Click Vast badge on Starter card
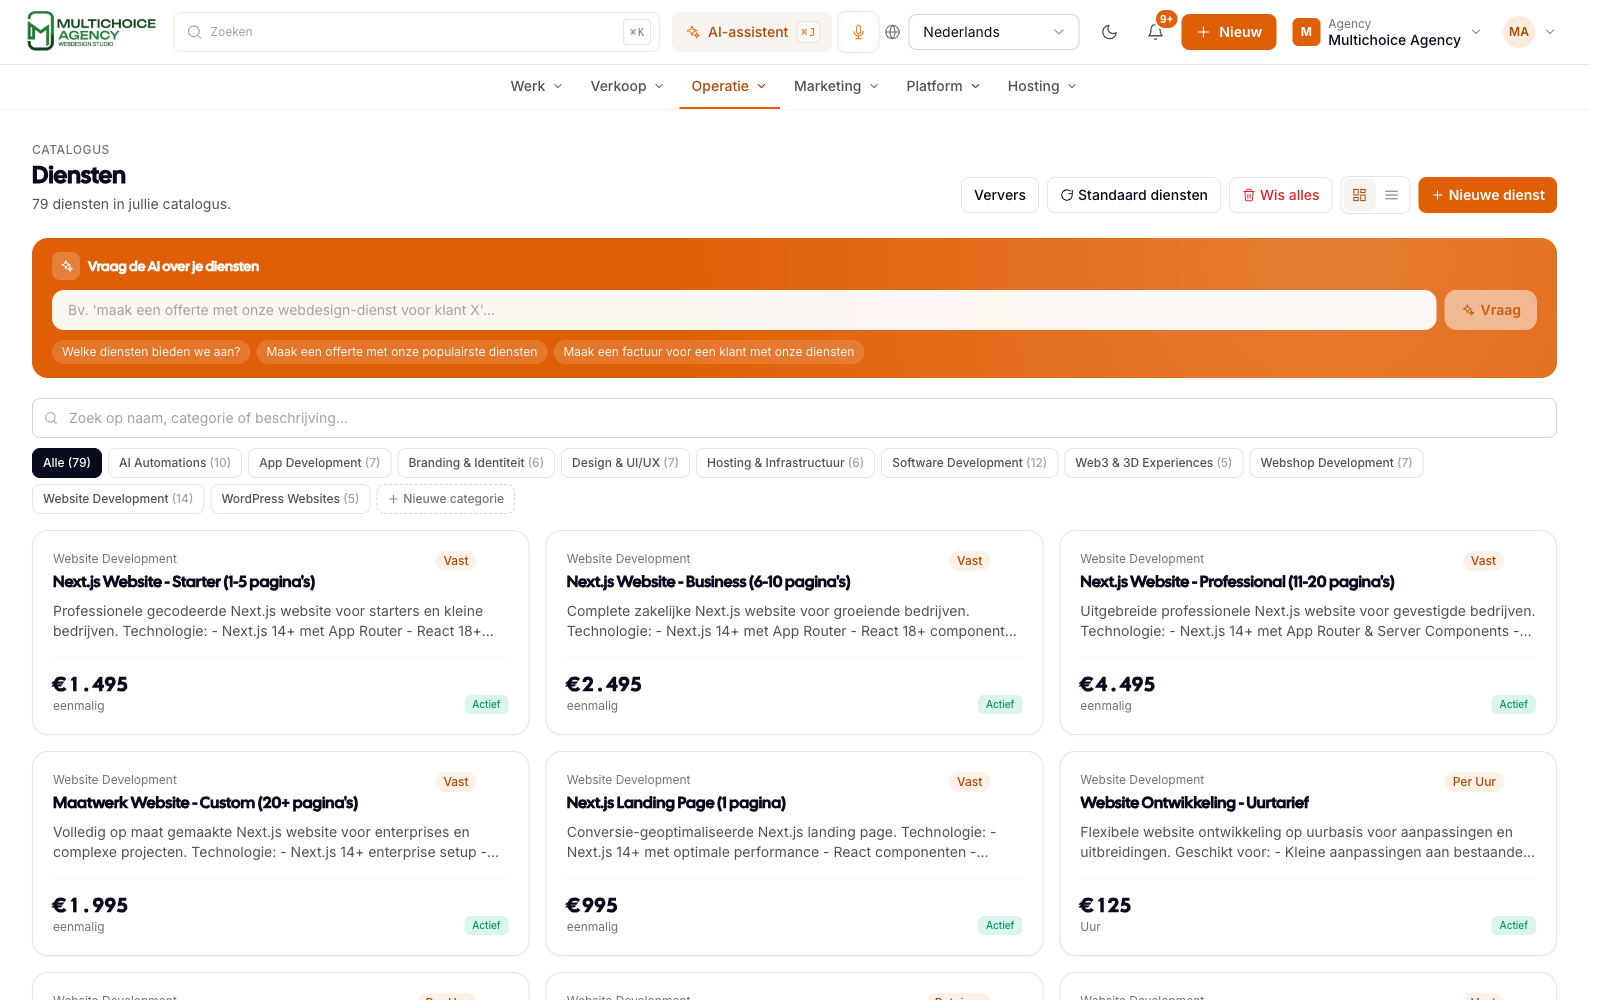1600x1000 pixels. click(x=456, y=561)
